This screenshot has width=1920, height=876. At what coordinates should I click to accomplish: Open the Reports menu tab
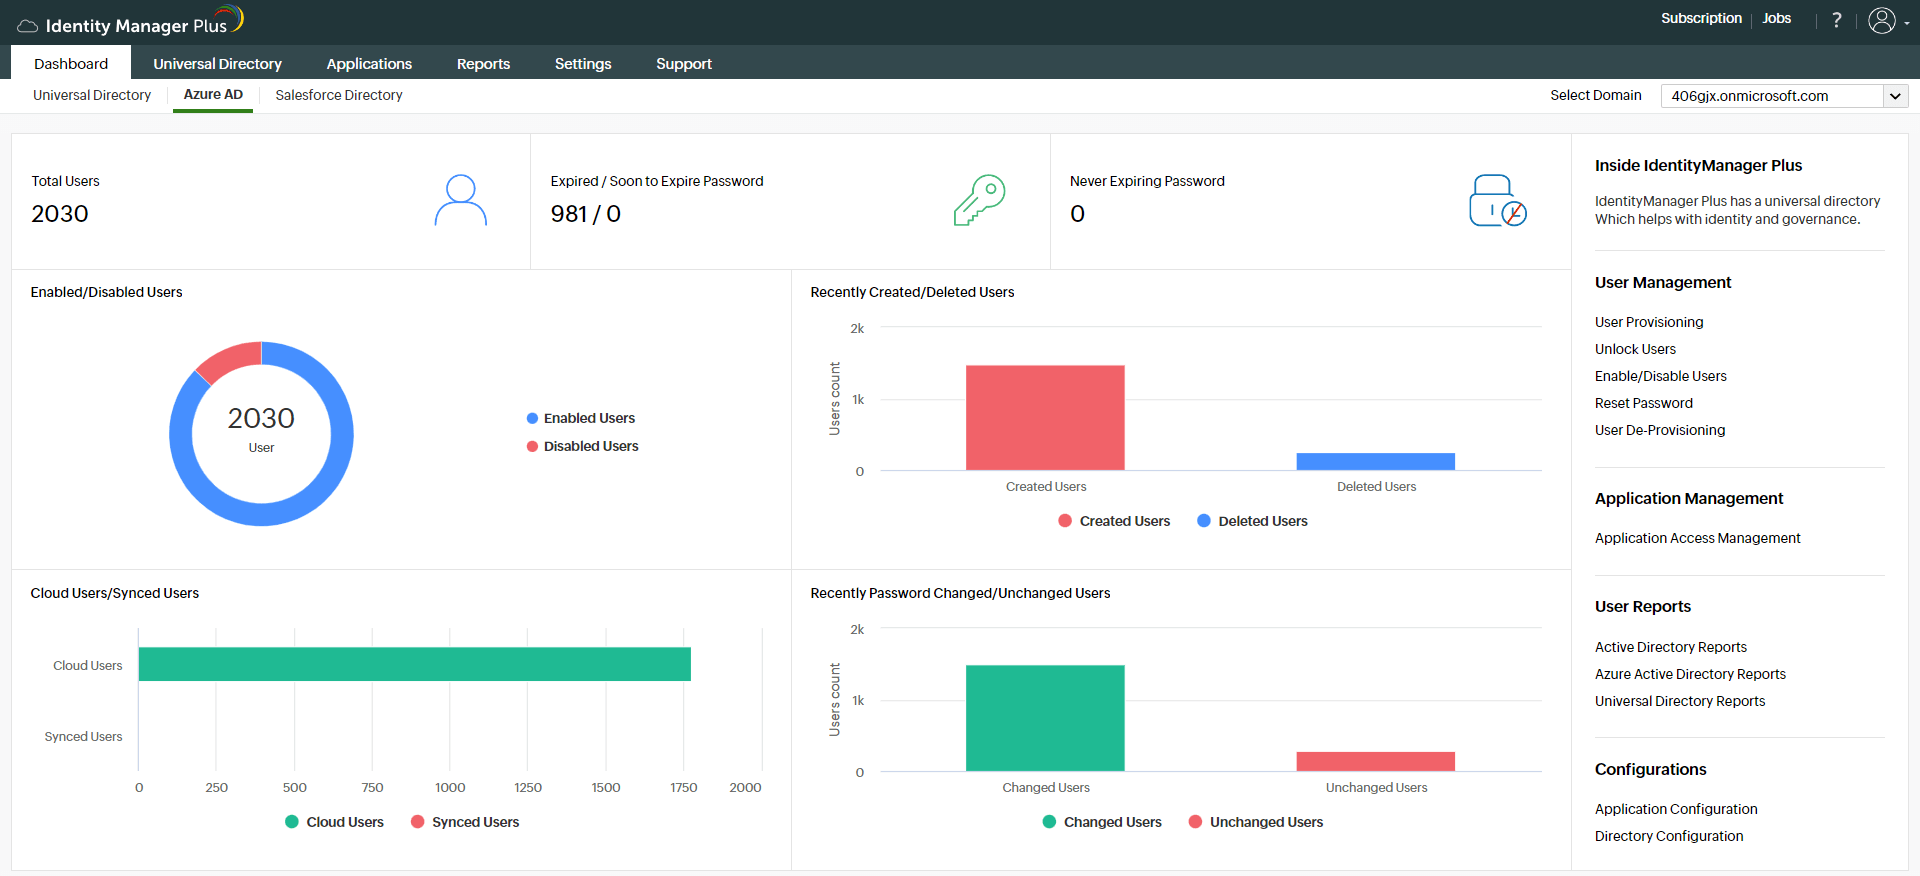[483, 64]
